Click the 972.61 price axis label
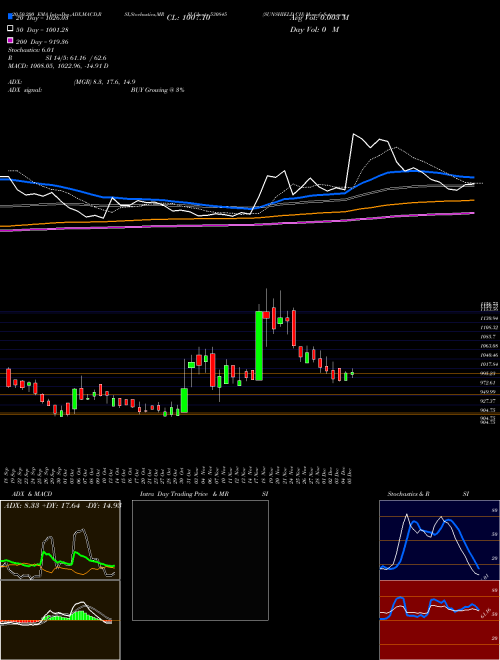This screenshot has width=500, height=660. 489,383
